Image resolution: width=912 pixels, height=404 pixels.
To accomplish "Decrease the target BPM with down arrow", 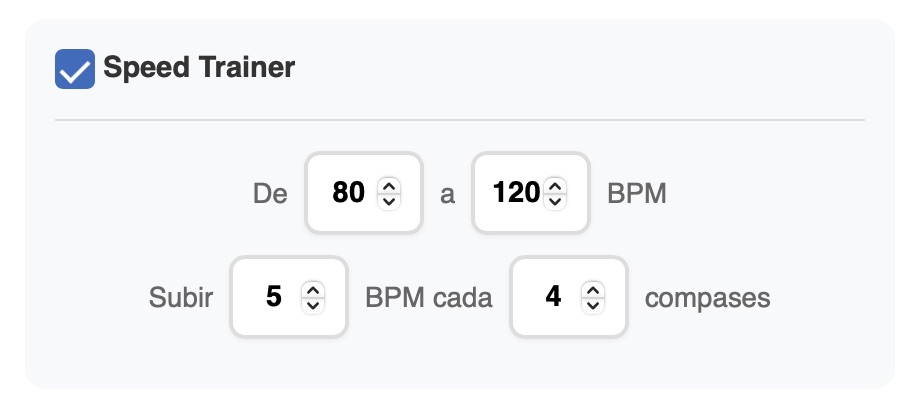I will 556,199.
